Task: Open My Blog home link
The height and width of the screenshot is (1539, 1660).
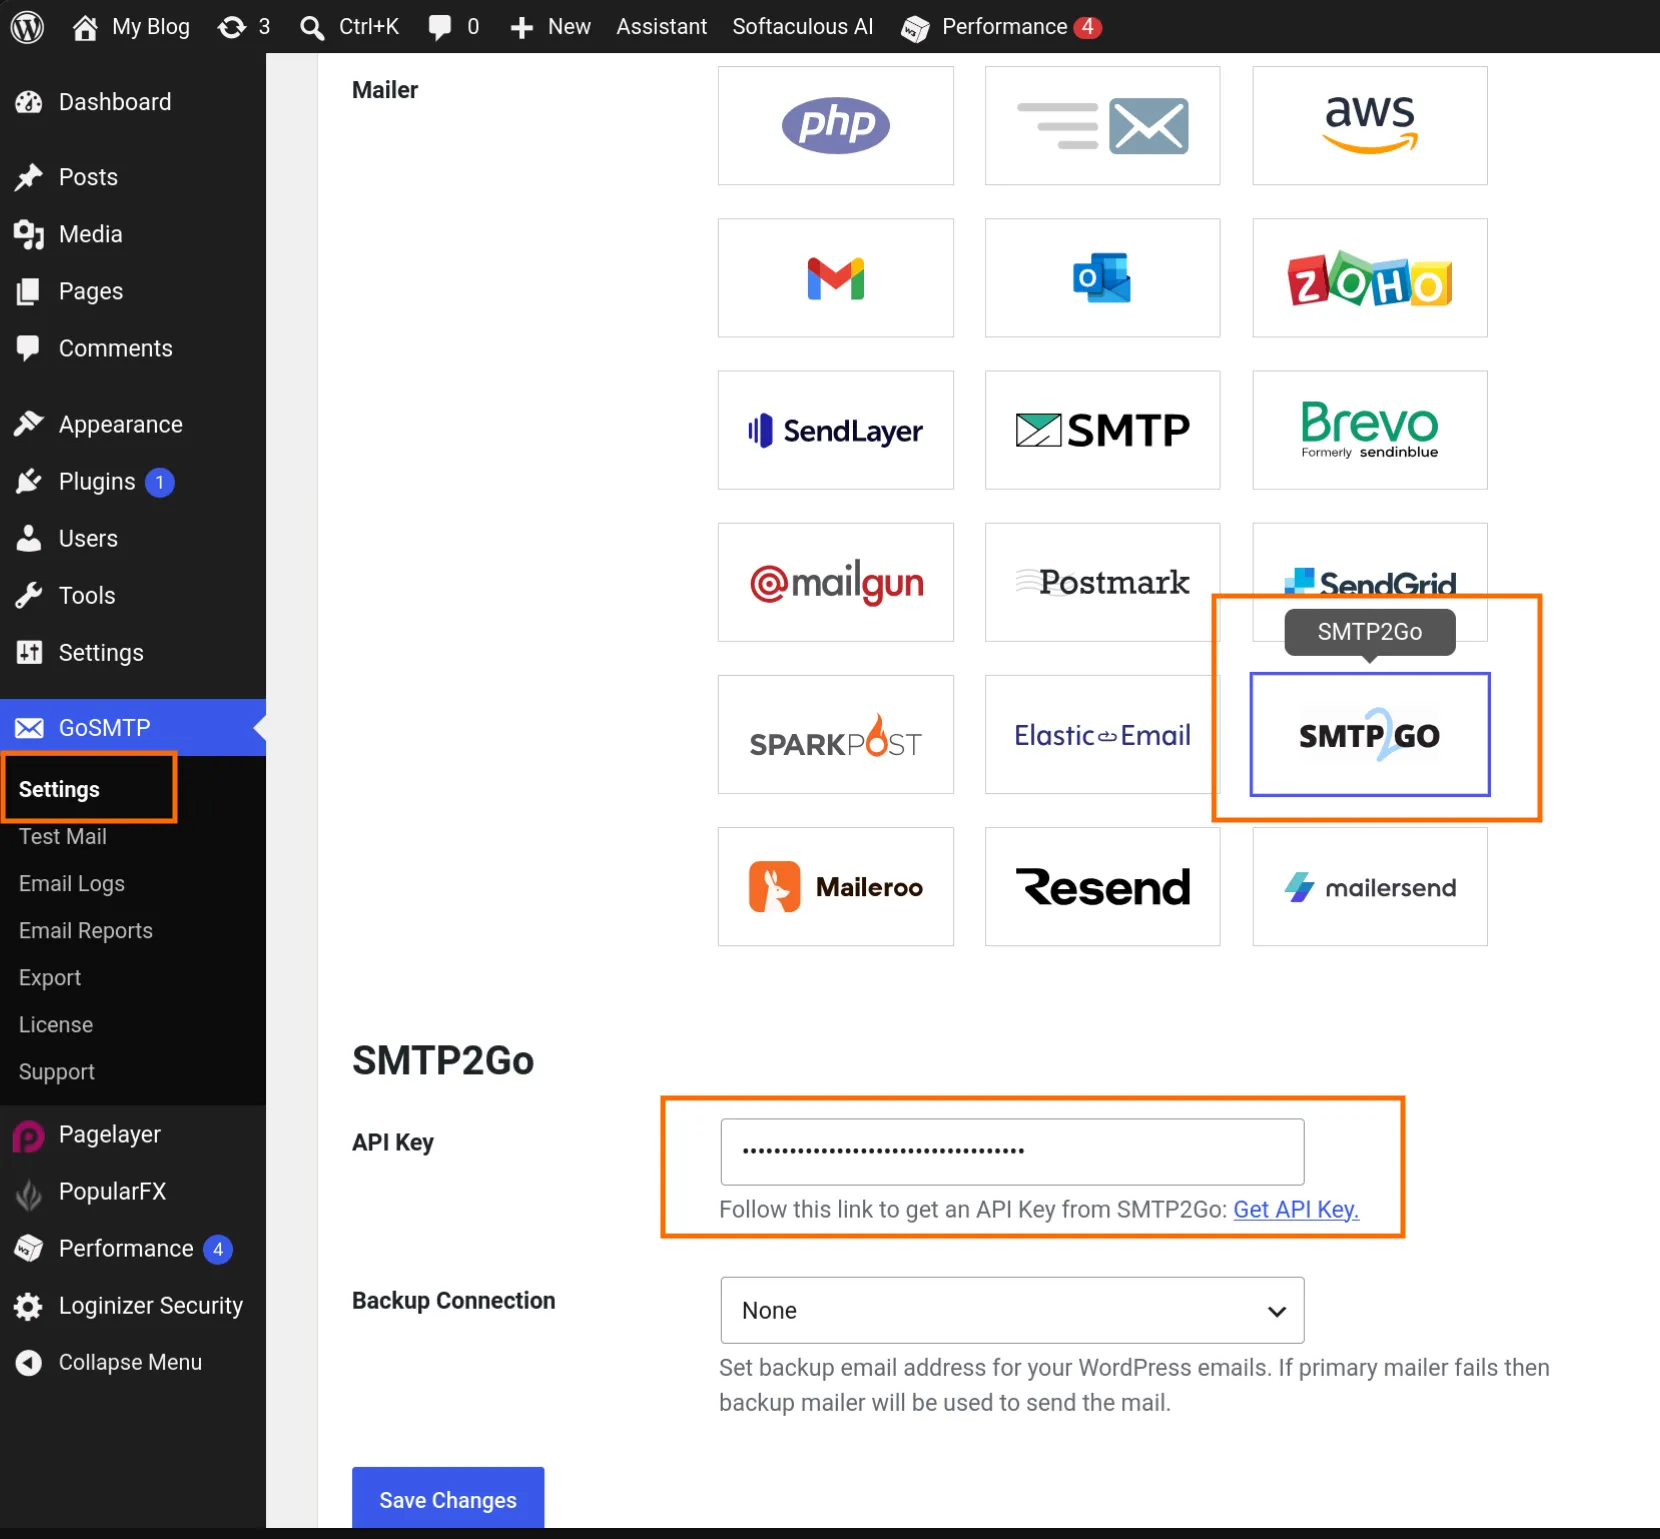Action: pyautogui.click(x=131, y=27)
